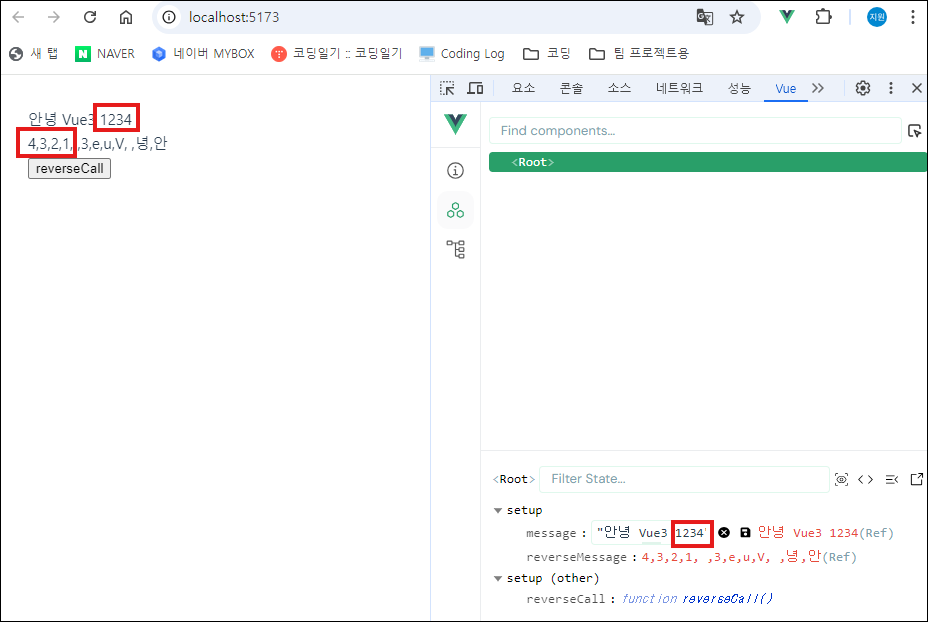Toggle the device toolbar in DevTools

[x=475, y=88]
